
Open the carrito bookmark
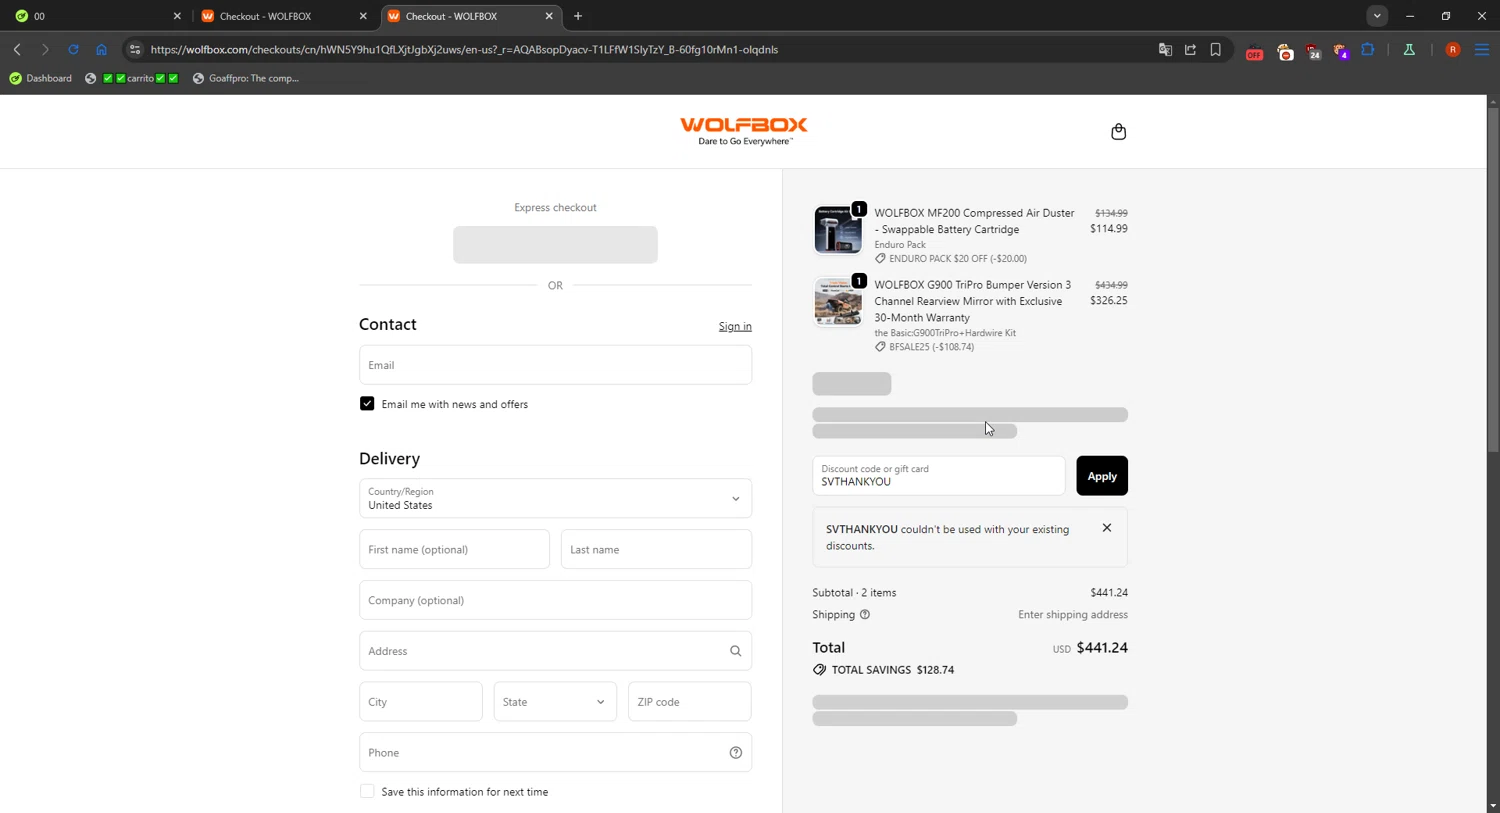[132, 78]
